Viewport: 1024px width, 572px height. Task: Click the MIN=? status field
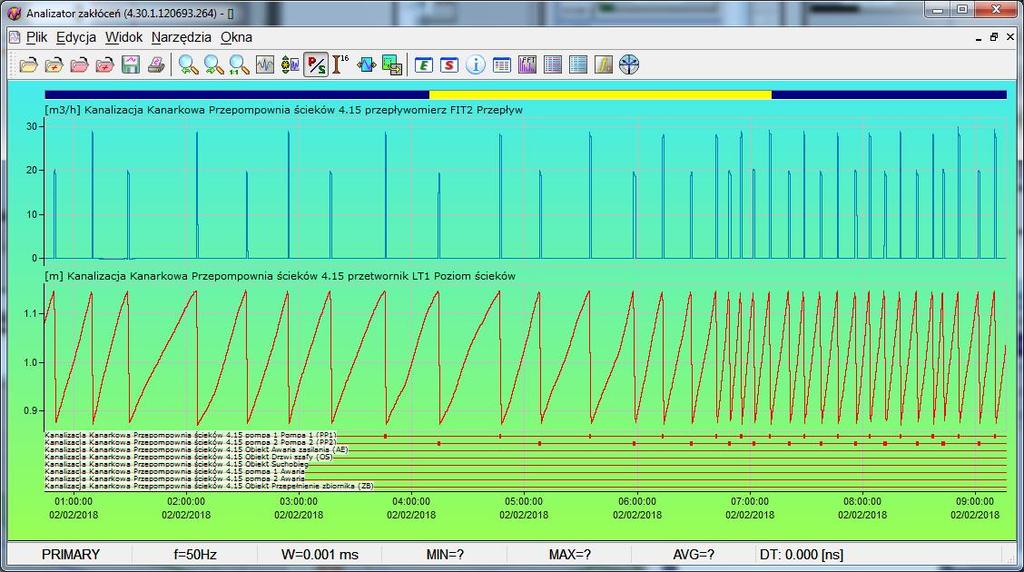click(x=445, y=554)
